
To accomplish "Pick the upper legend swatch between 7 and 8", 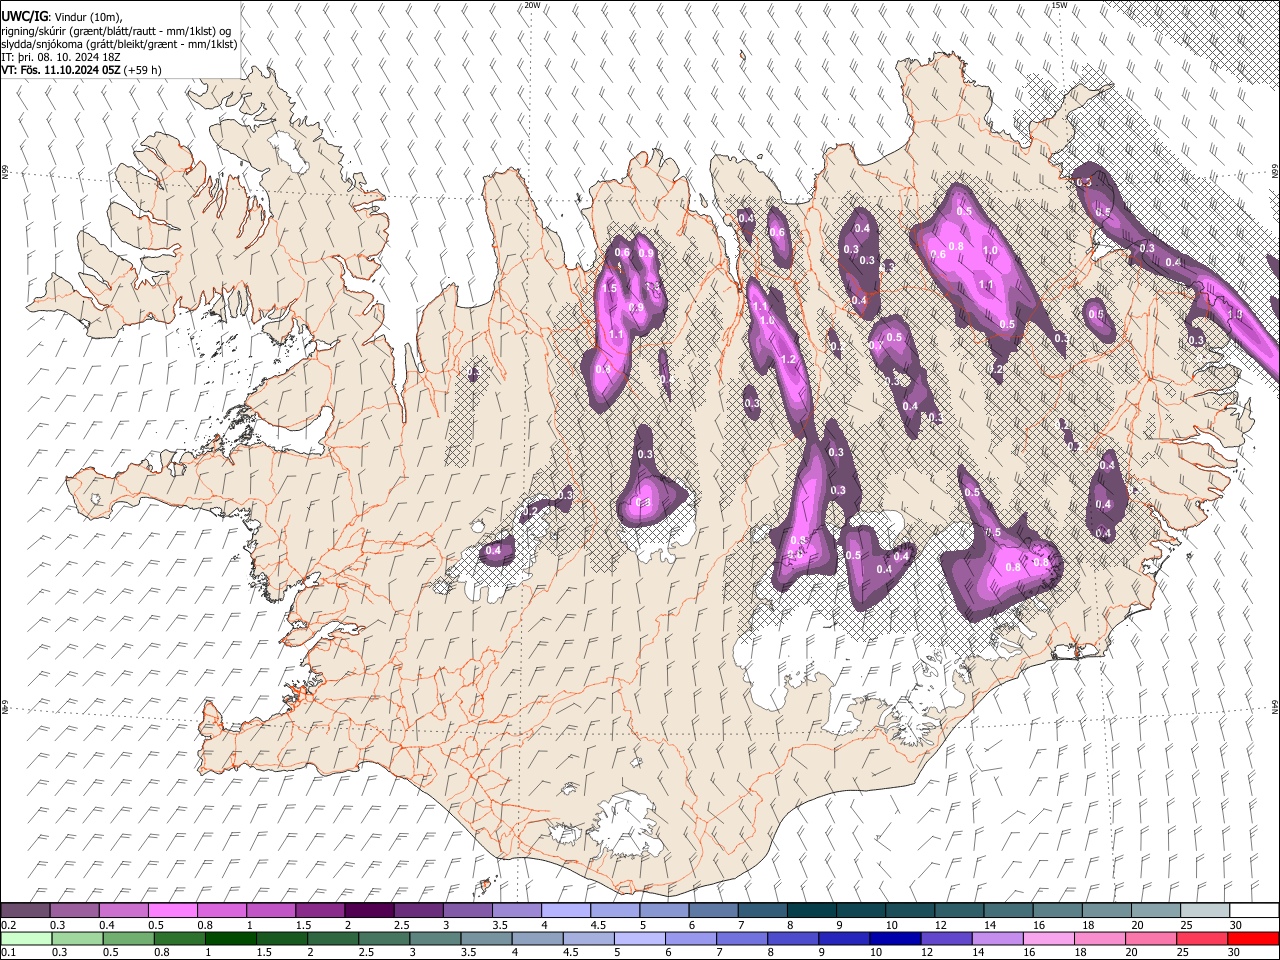I will click(762, 911).
